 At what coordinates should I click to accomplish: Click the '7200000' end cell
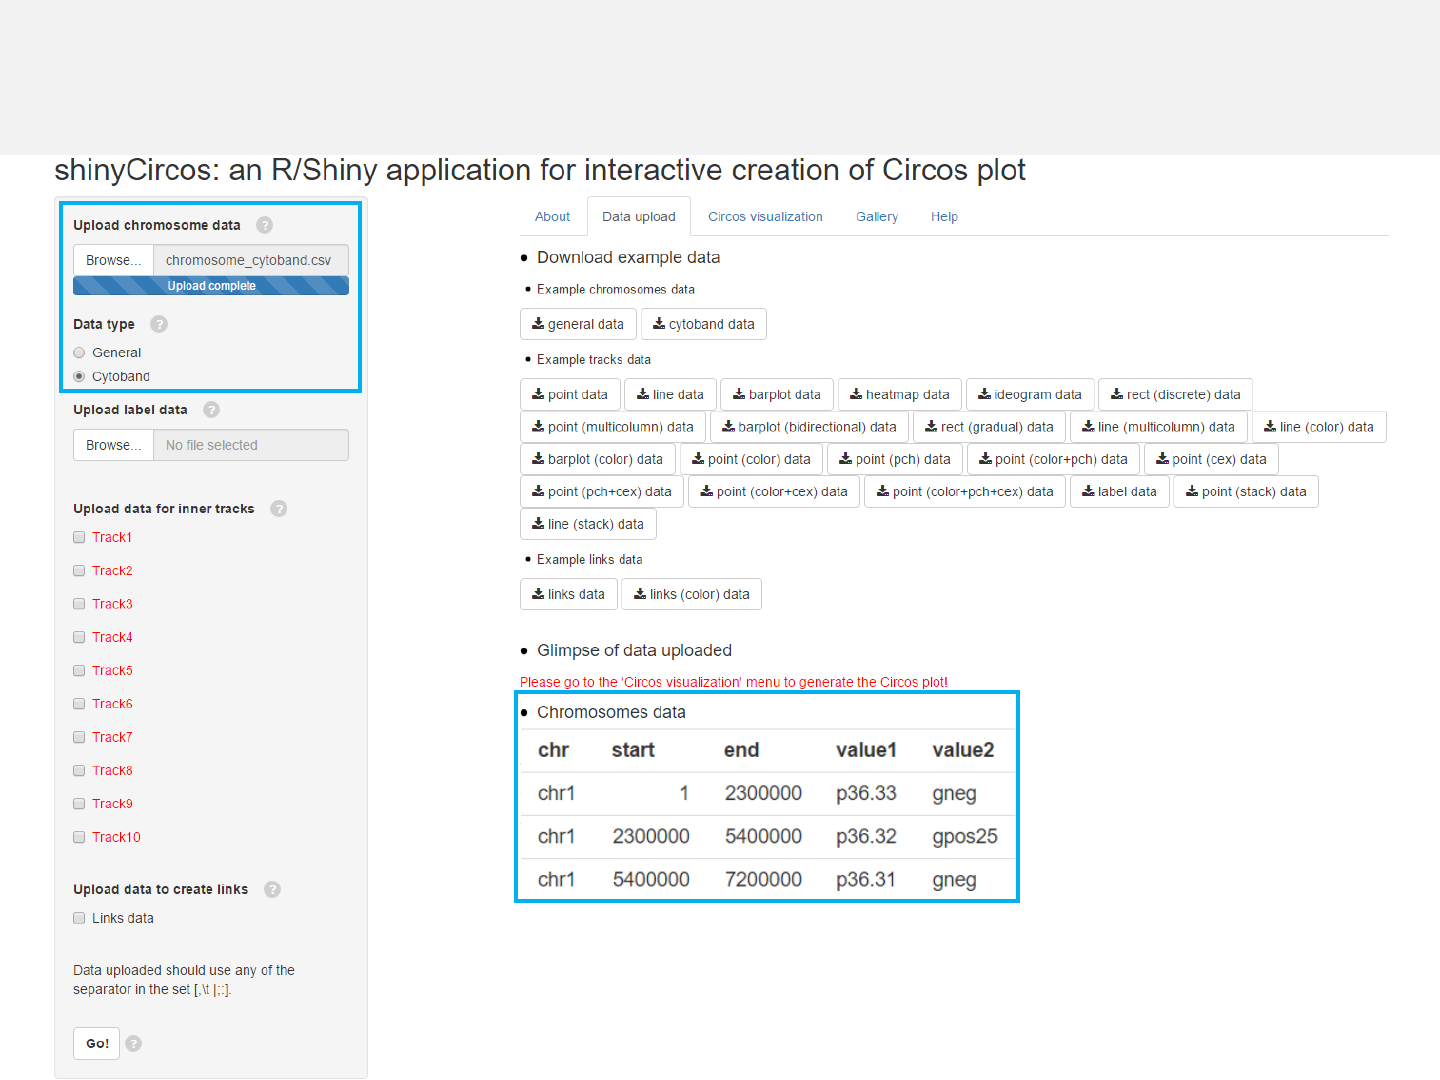(x=763, y=879)
